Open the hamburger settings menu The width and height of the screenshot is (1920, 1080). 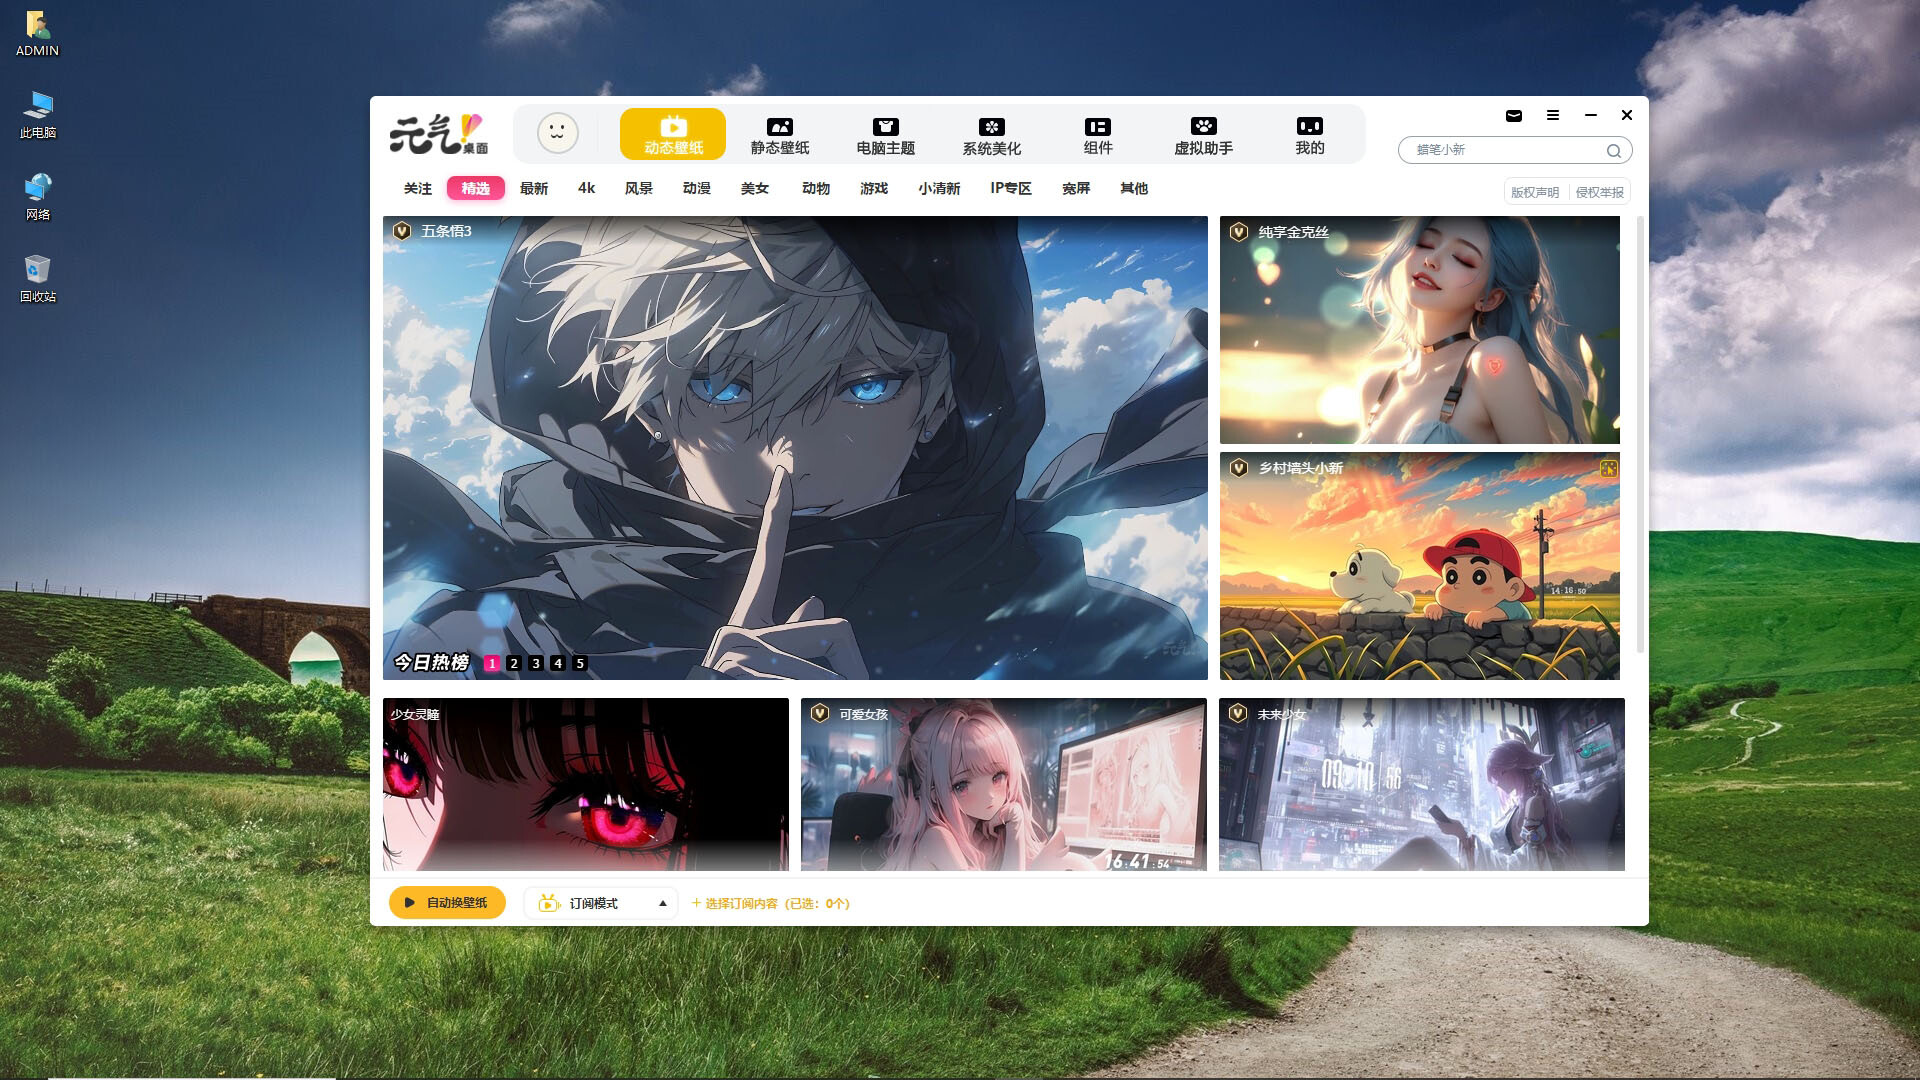click(1553, 115)
